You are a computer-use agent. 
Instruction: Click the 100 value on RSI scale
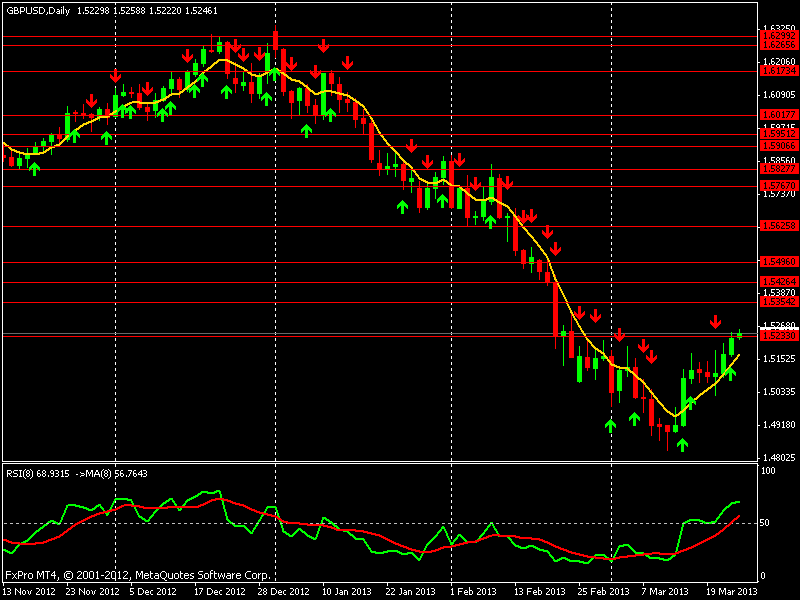[768, 470]
